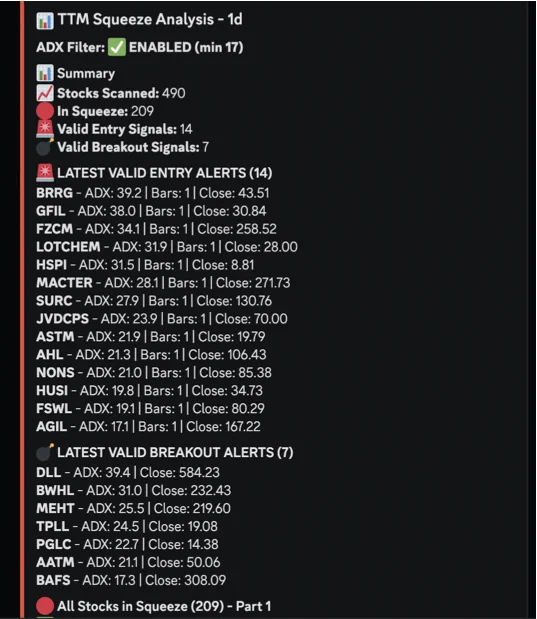Viewport: 537px width, 619px height.
Task: Click the siren icon beside LATEST VALID ENTRY ALERTS
Action: 45,173
